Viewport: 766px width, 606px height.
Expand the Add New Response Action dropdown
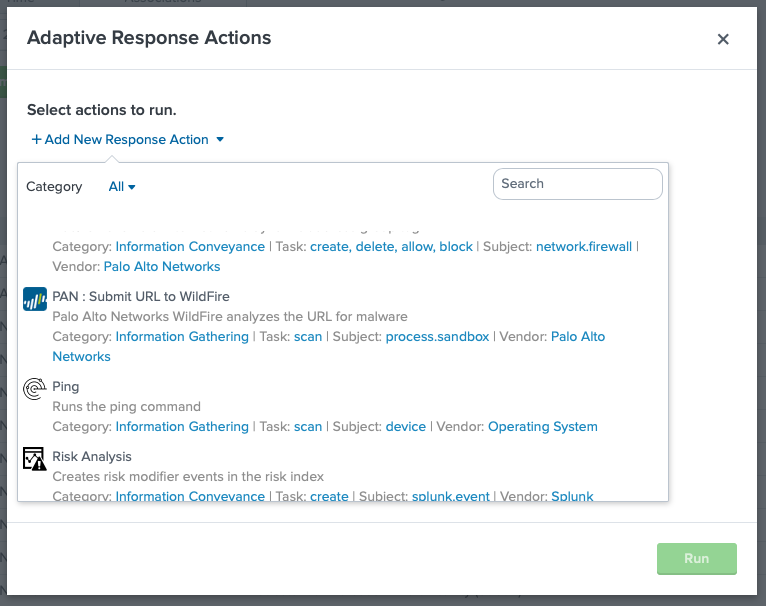pyautogui.click(x=128, y=140)
